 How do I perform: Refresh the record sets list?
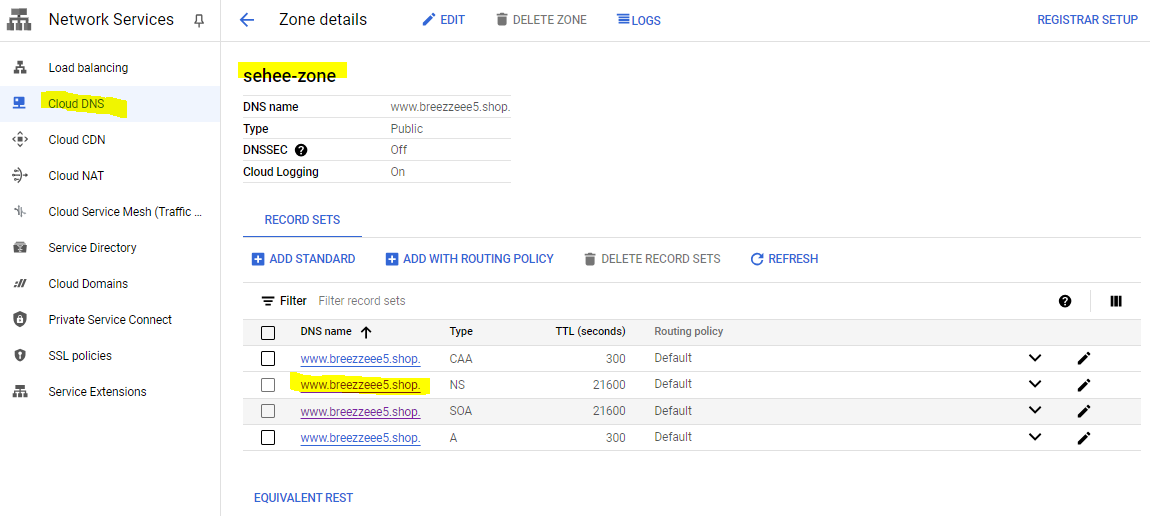click(784, 259)
